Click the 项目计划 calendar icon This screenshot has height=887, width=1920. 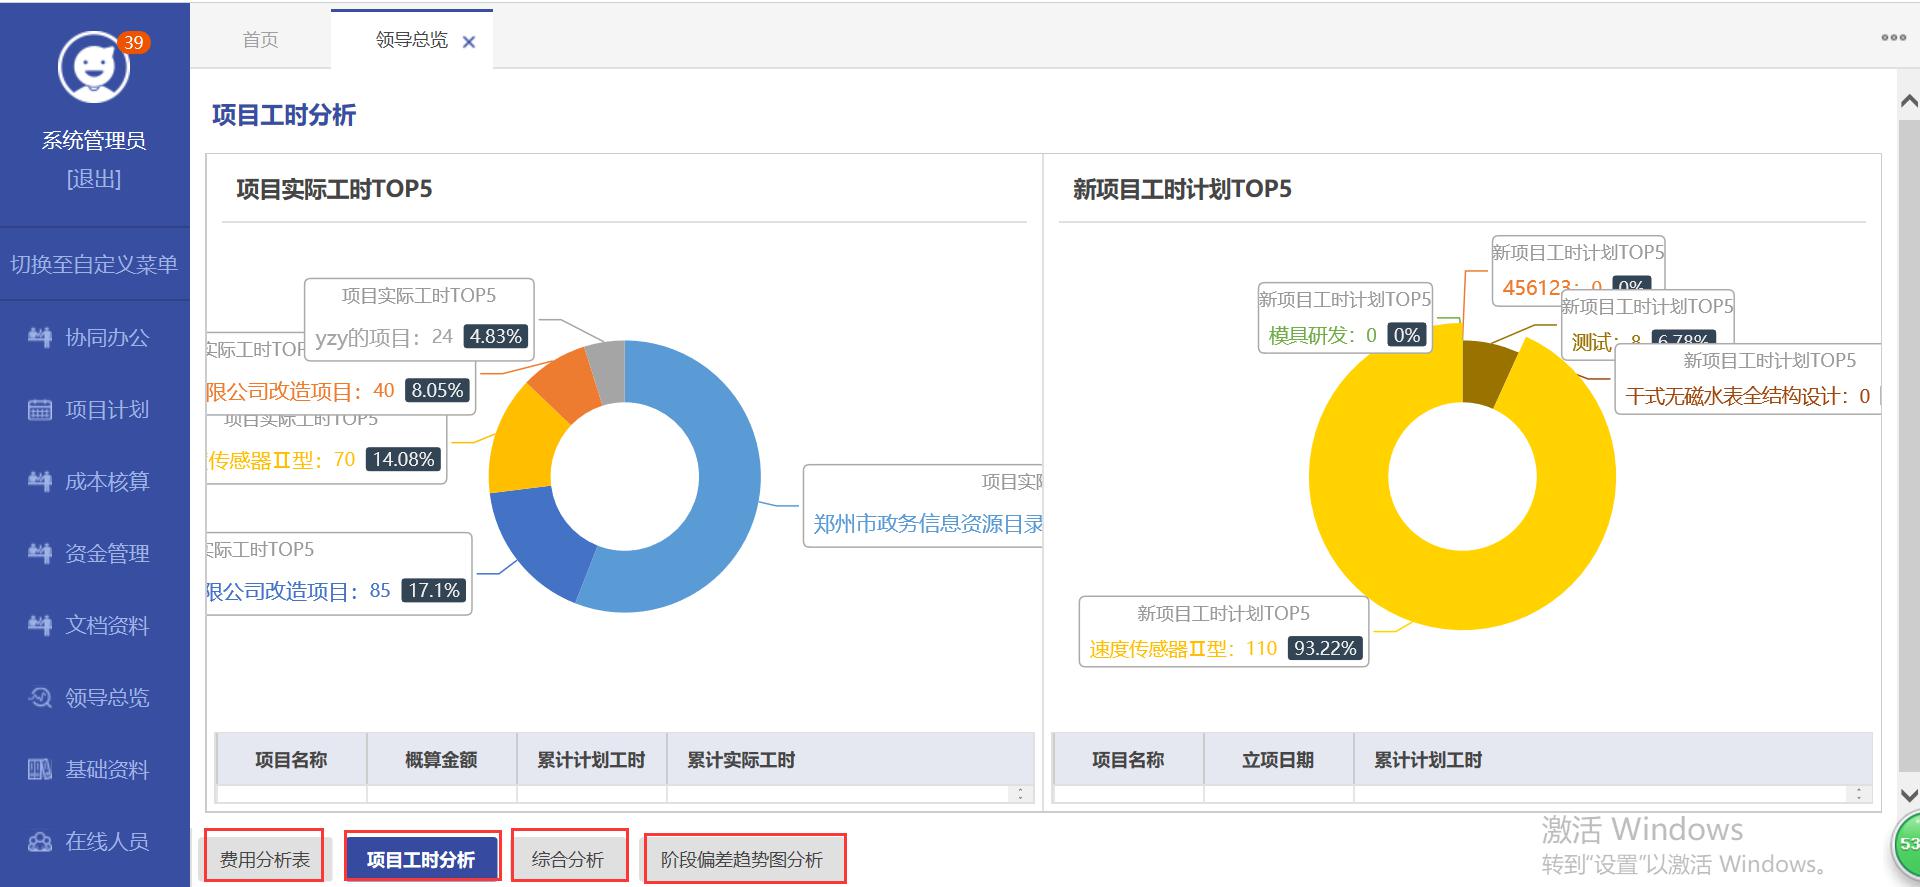point(40,410)
